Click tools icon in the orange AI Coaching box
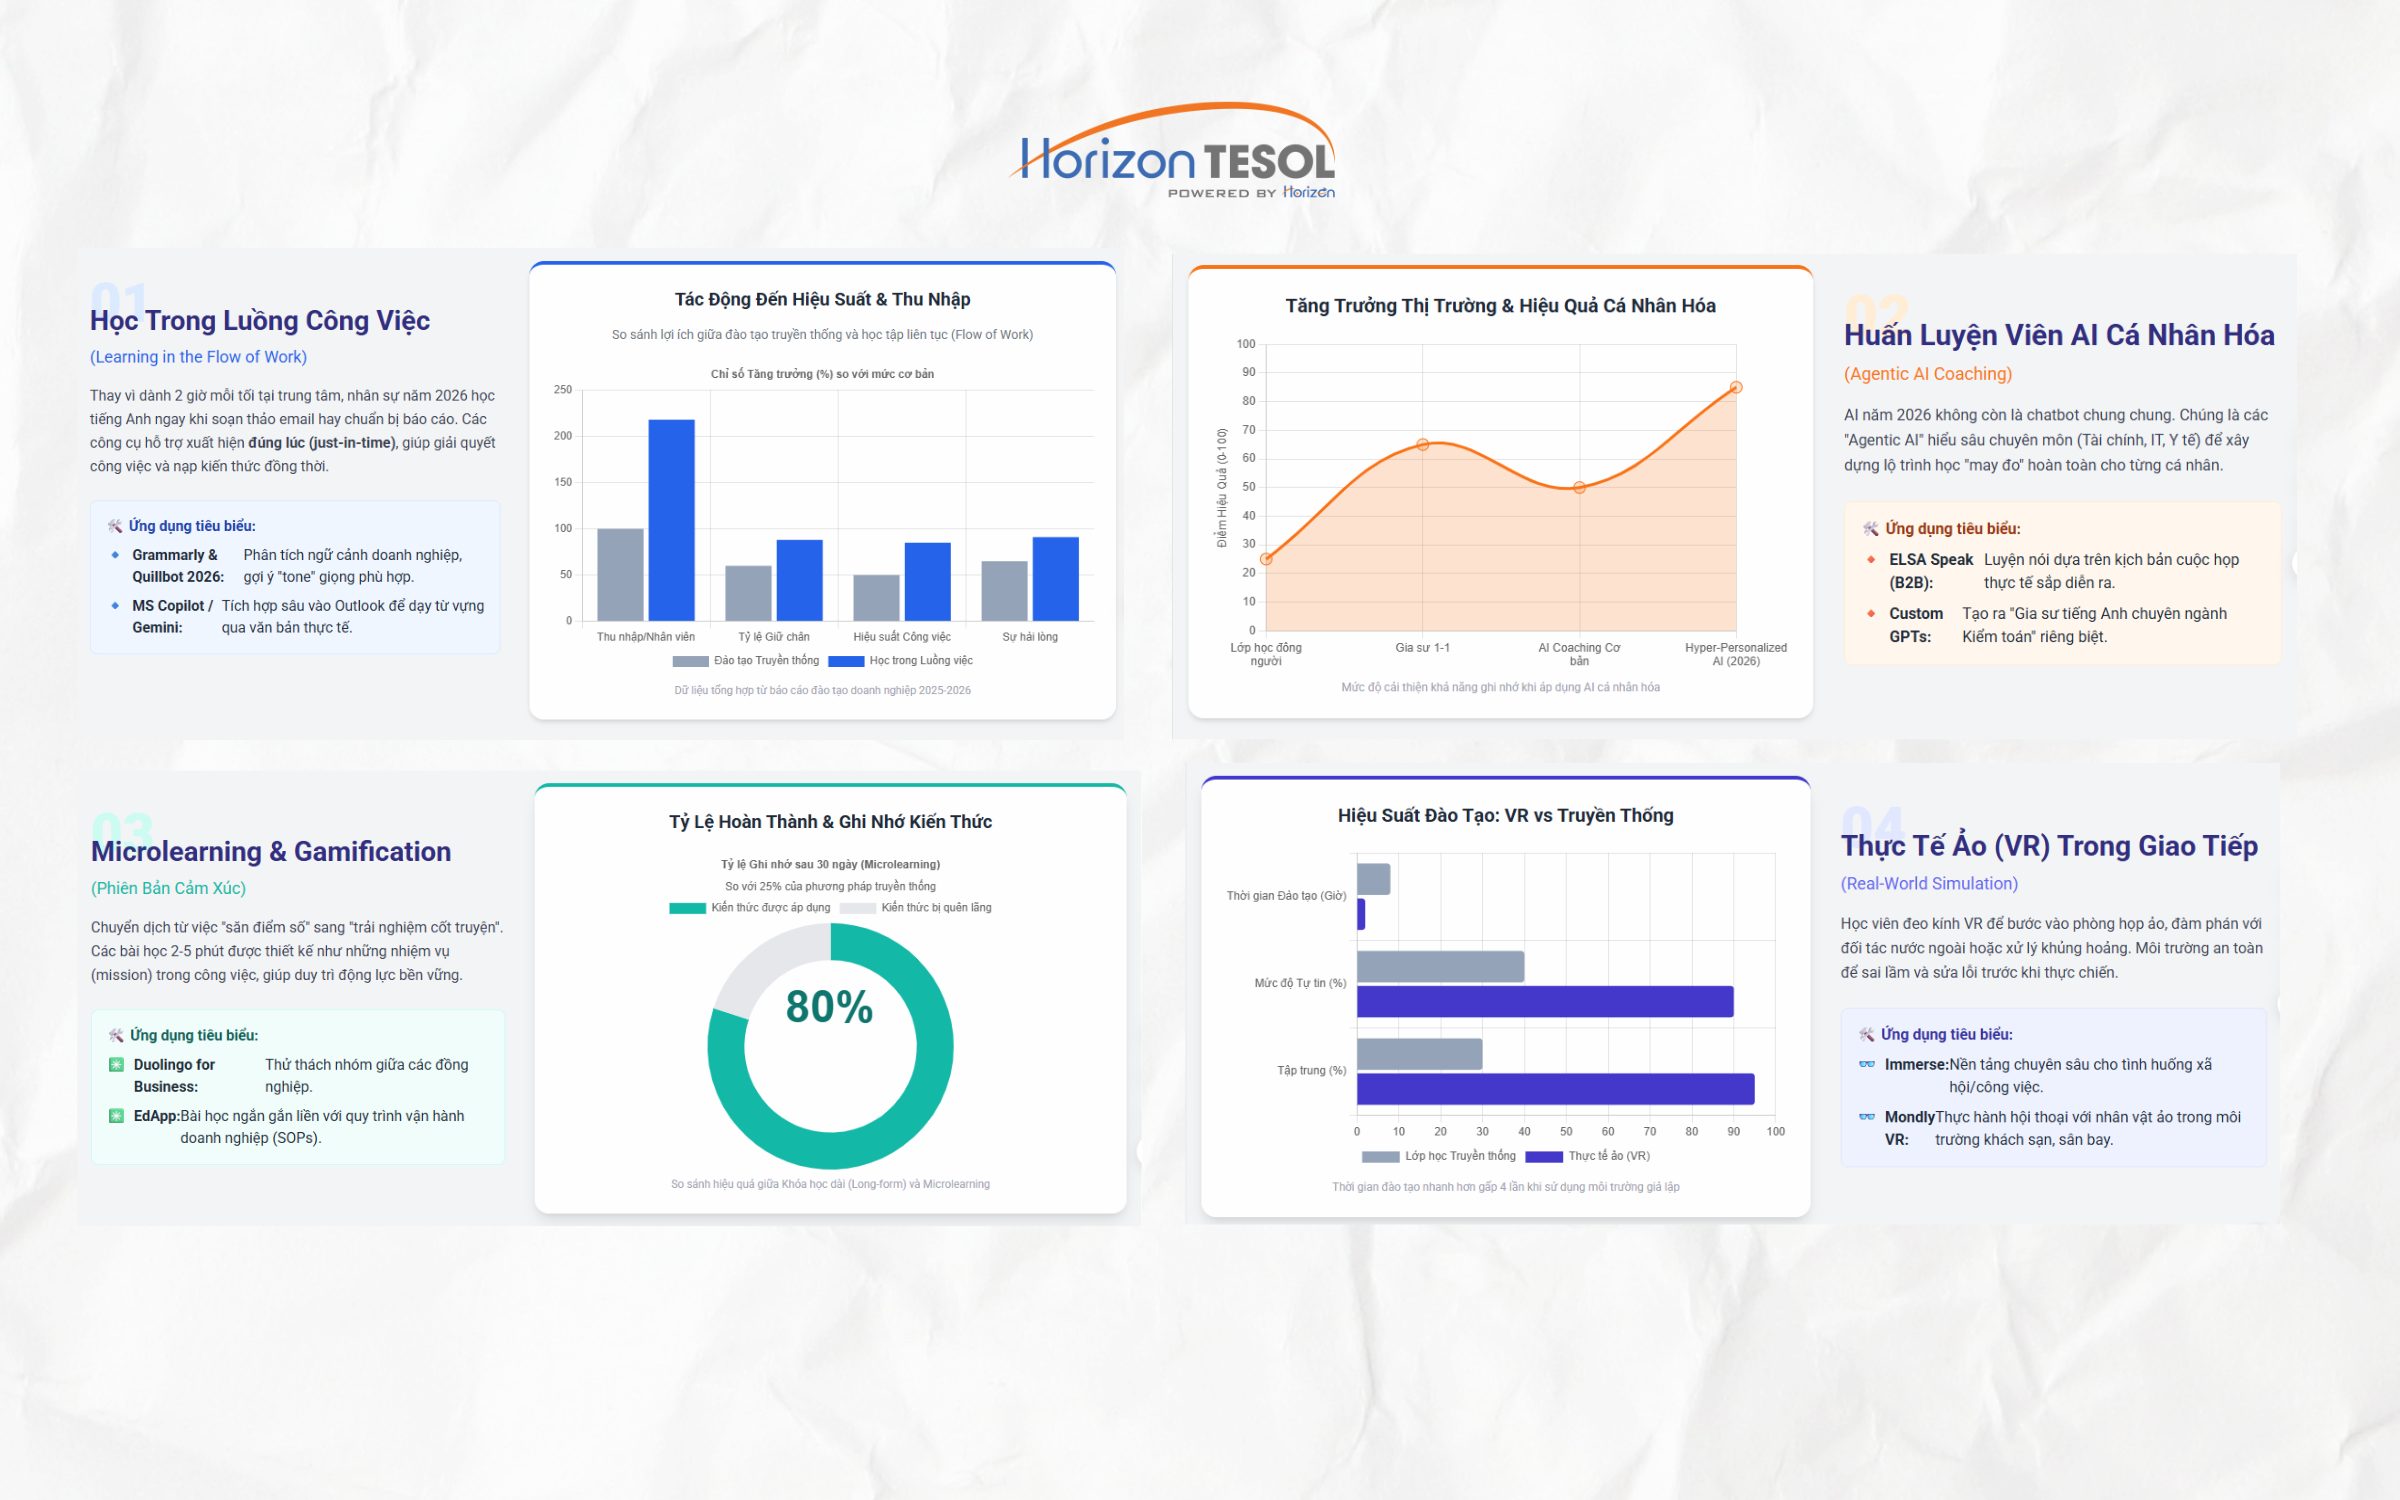 coord(1870,528)
